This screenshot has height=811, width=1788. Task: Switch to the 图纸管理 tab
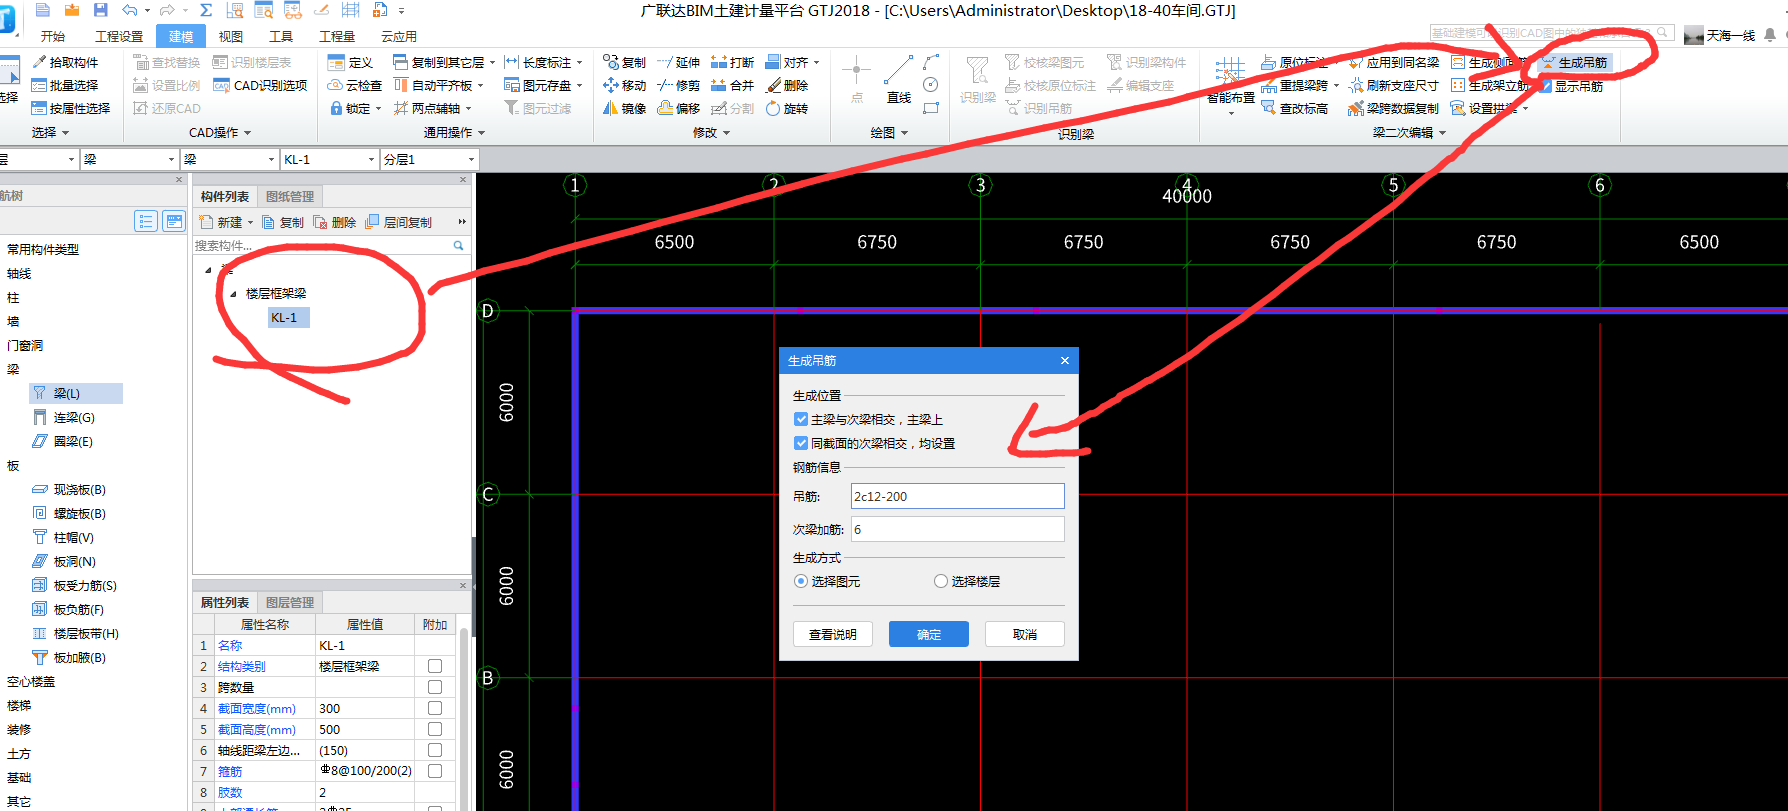(290, 196)
